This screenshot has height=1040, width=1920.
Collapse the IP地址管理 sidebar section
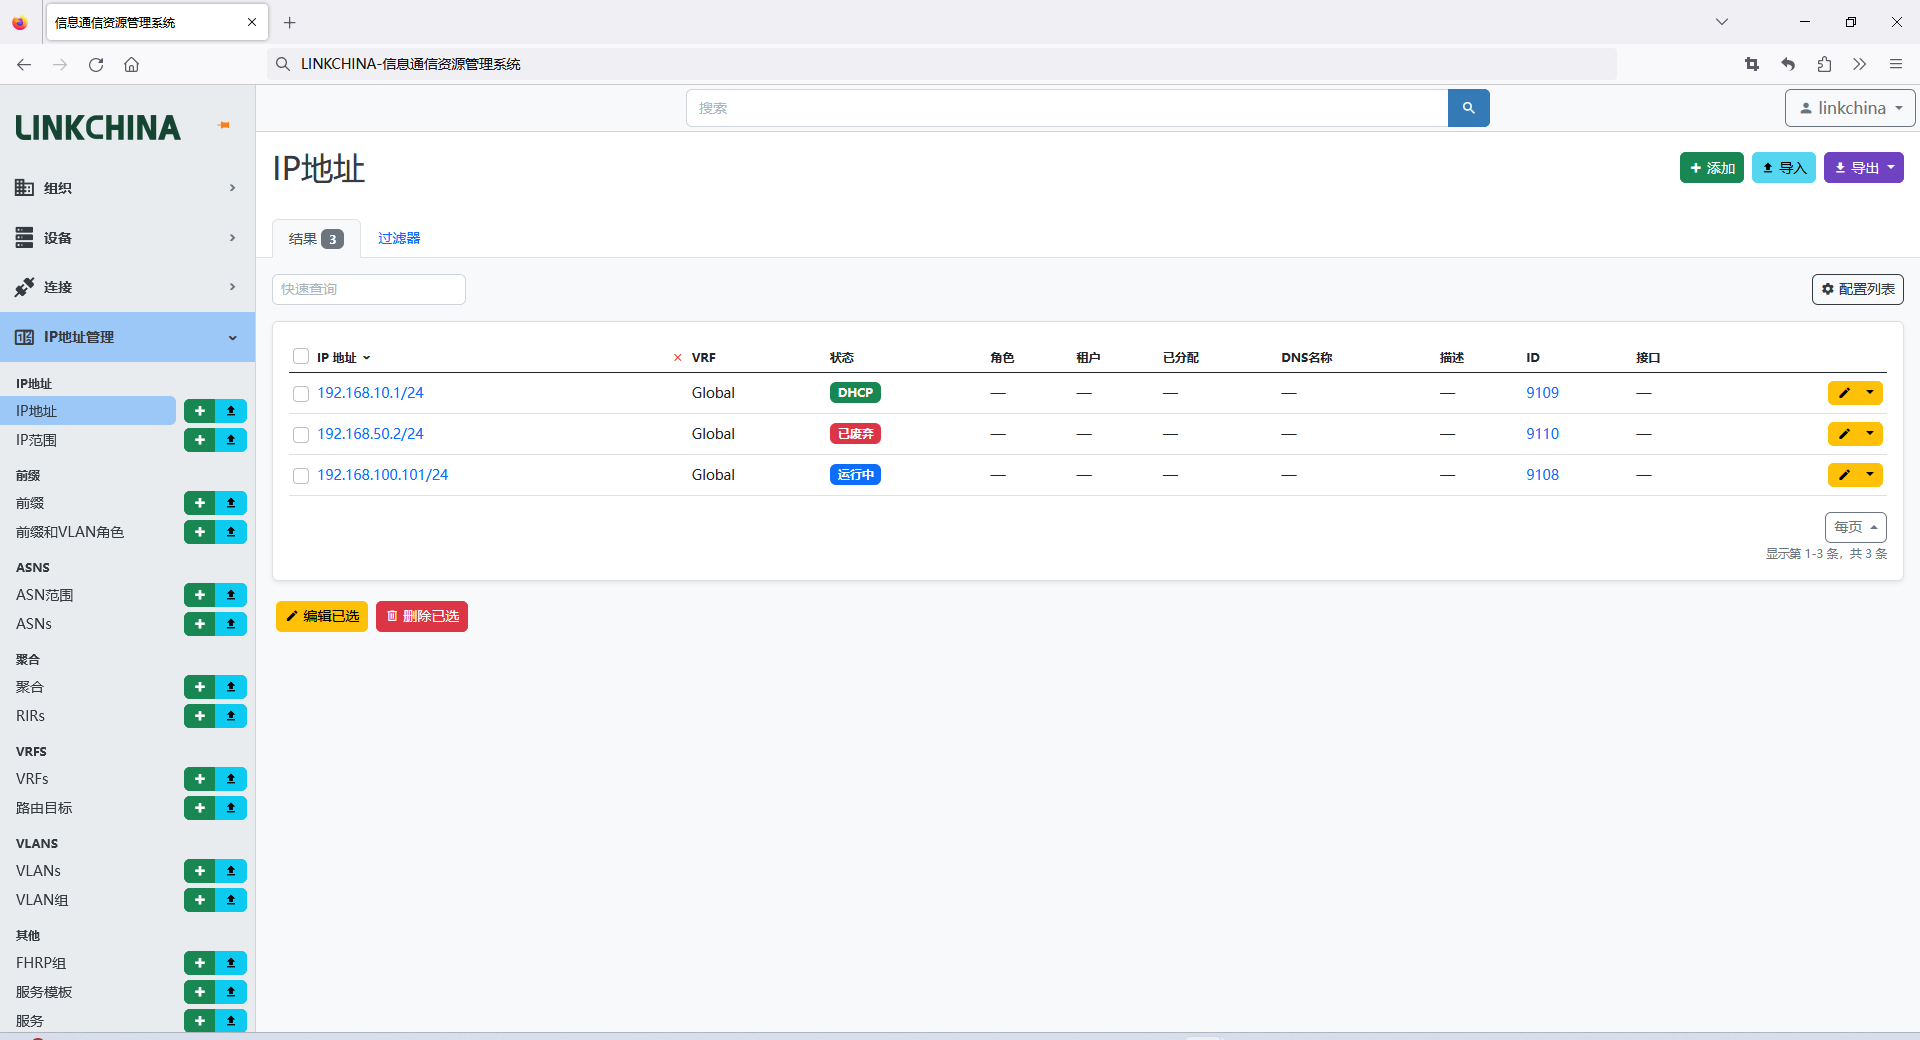point(127,337)
